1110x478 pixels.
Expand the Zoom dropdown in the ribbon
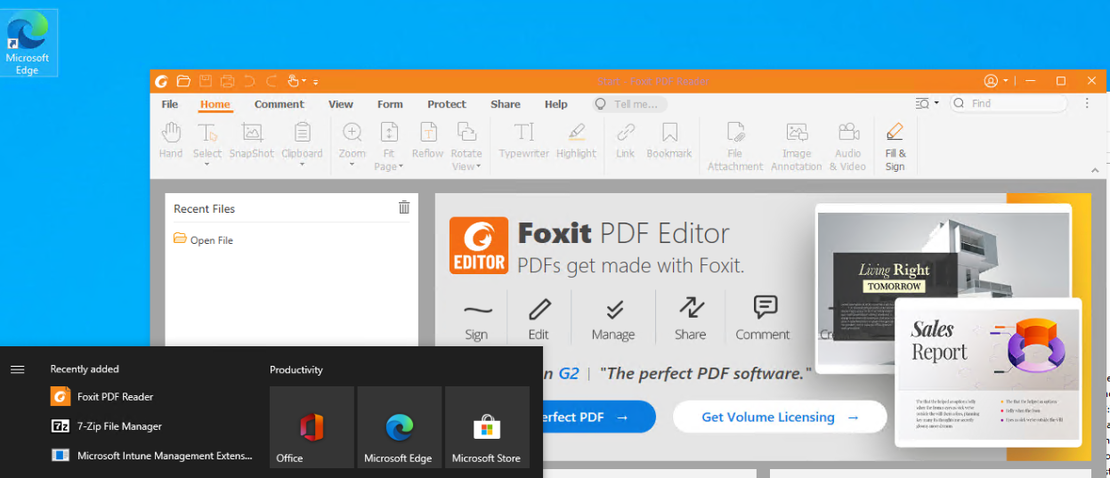pos(352,164)
